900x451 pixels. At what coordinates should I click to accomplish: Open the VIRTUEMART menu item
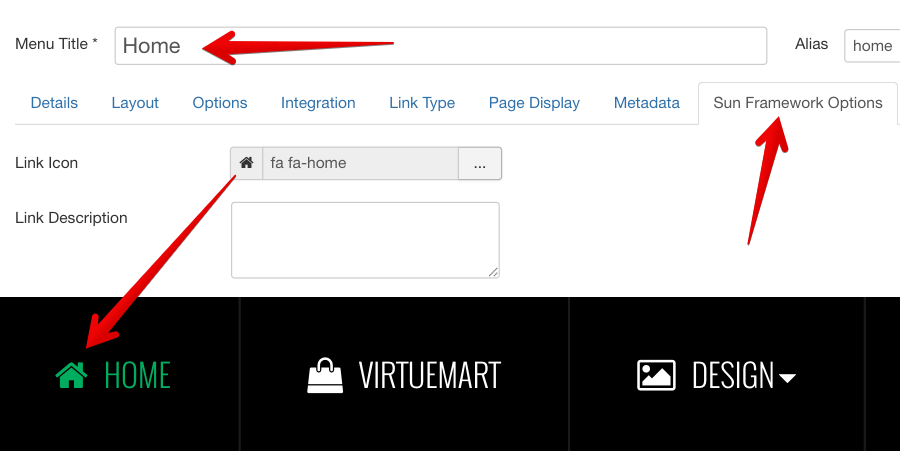click(429, 375)
